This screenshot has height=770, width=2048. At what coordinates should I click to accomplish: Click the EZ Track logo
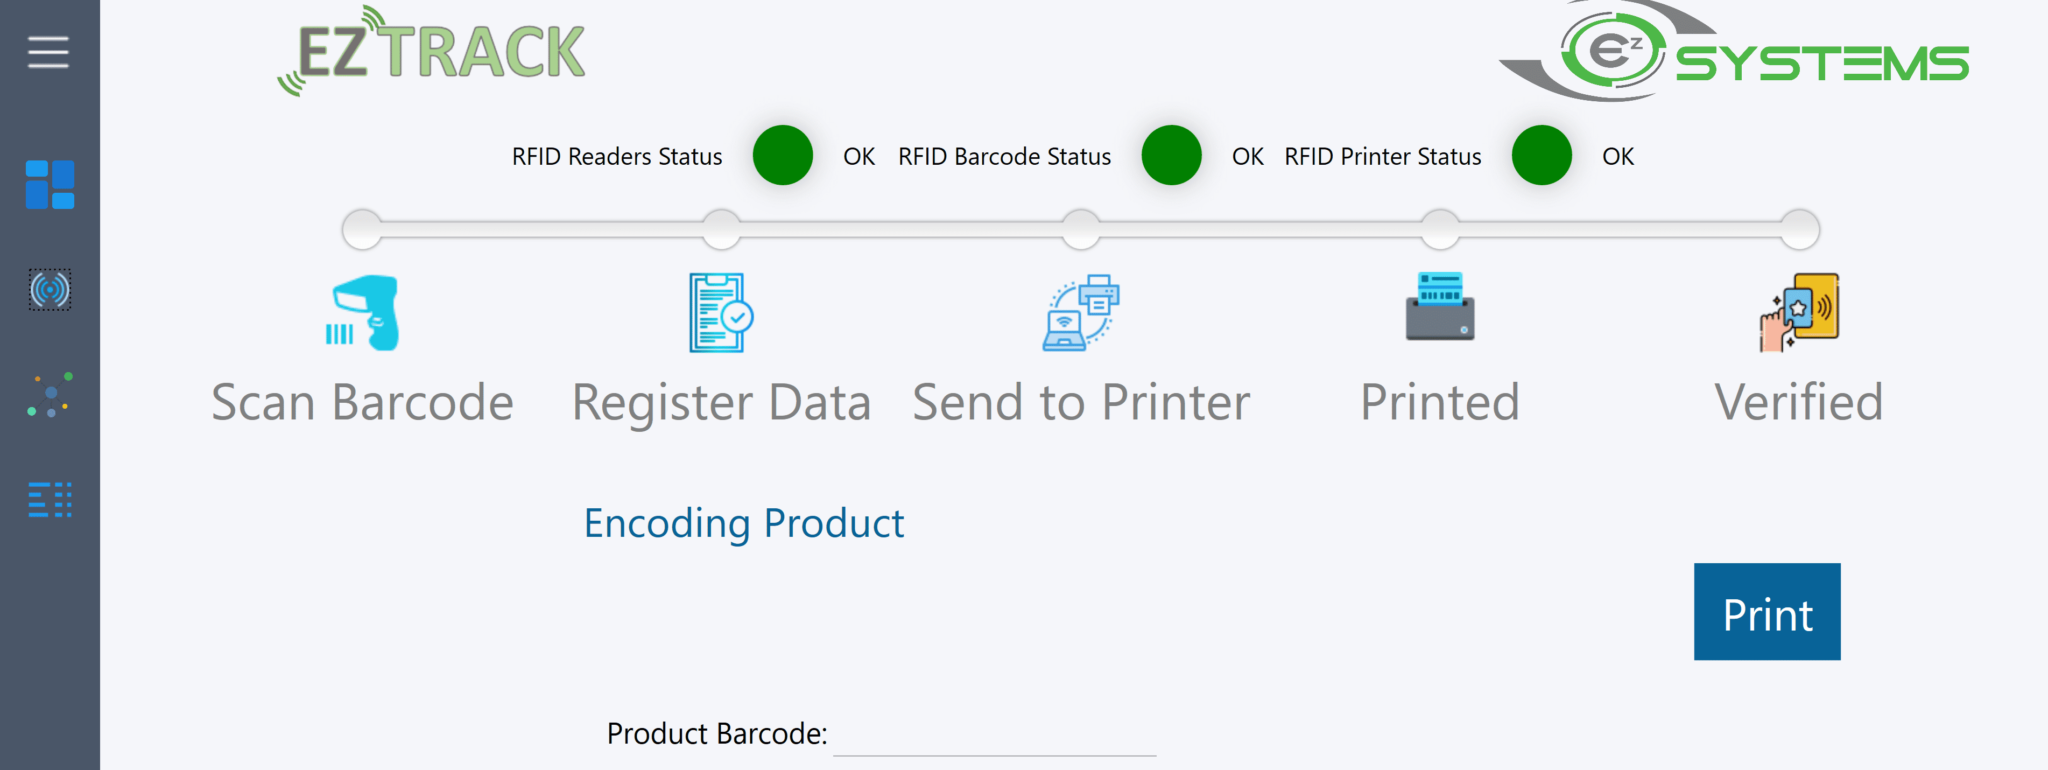pyautogui.click(x=432, y=52)
